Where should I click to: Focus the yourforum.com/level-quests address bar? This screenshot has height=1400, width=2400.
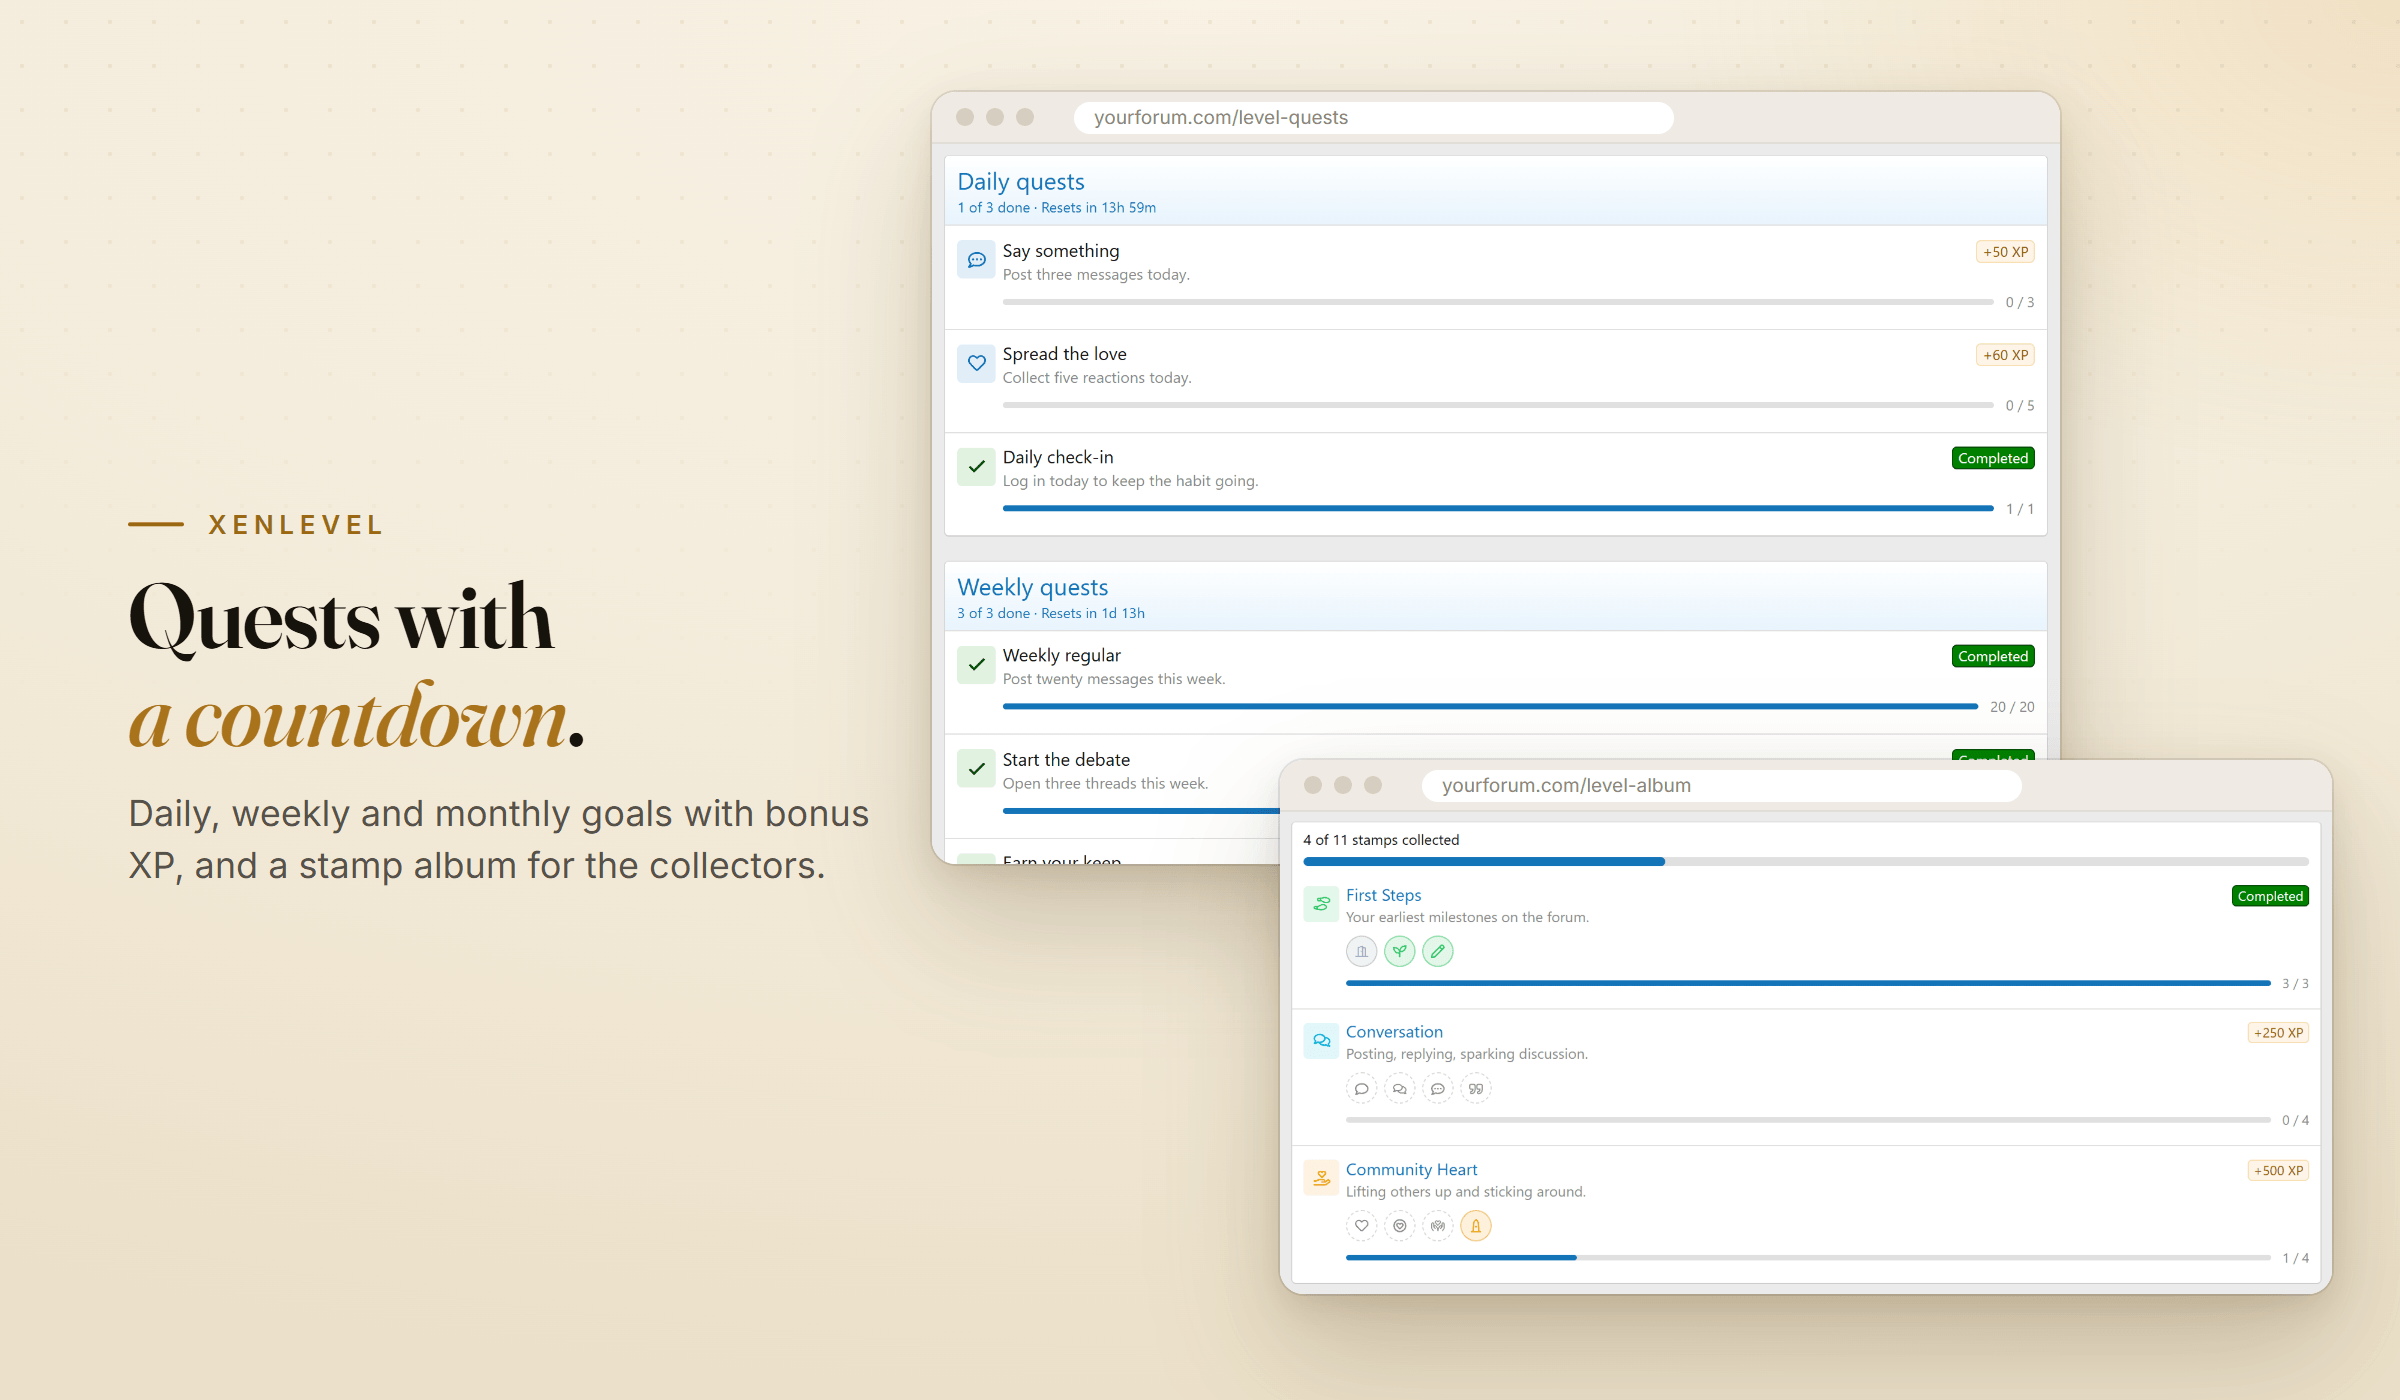tap(1373, 117)
